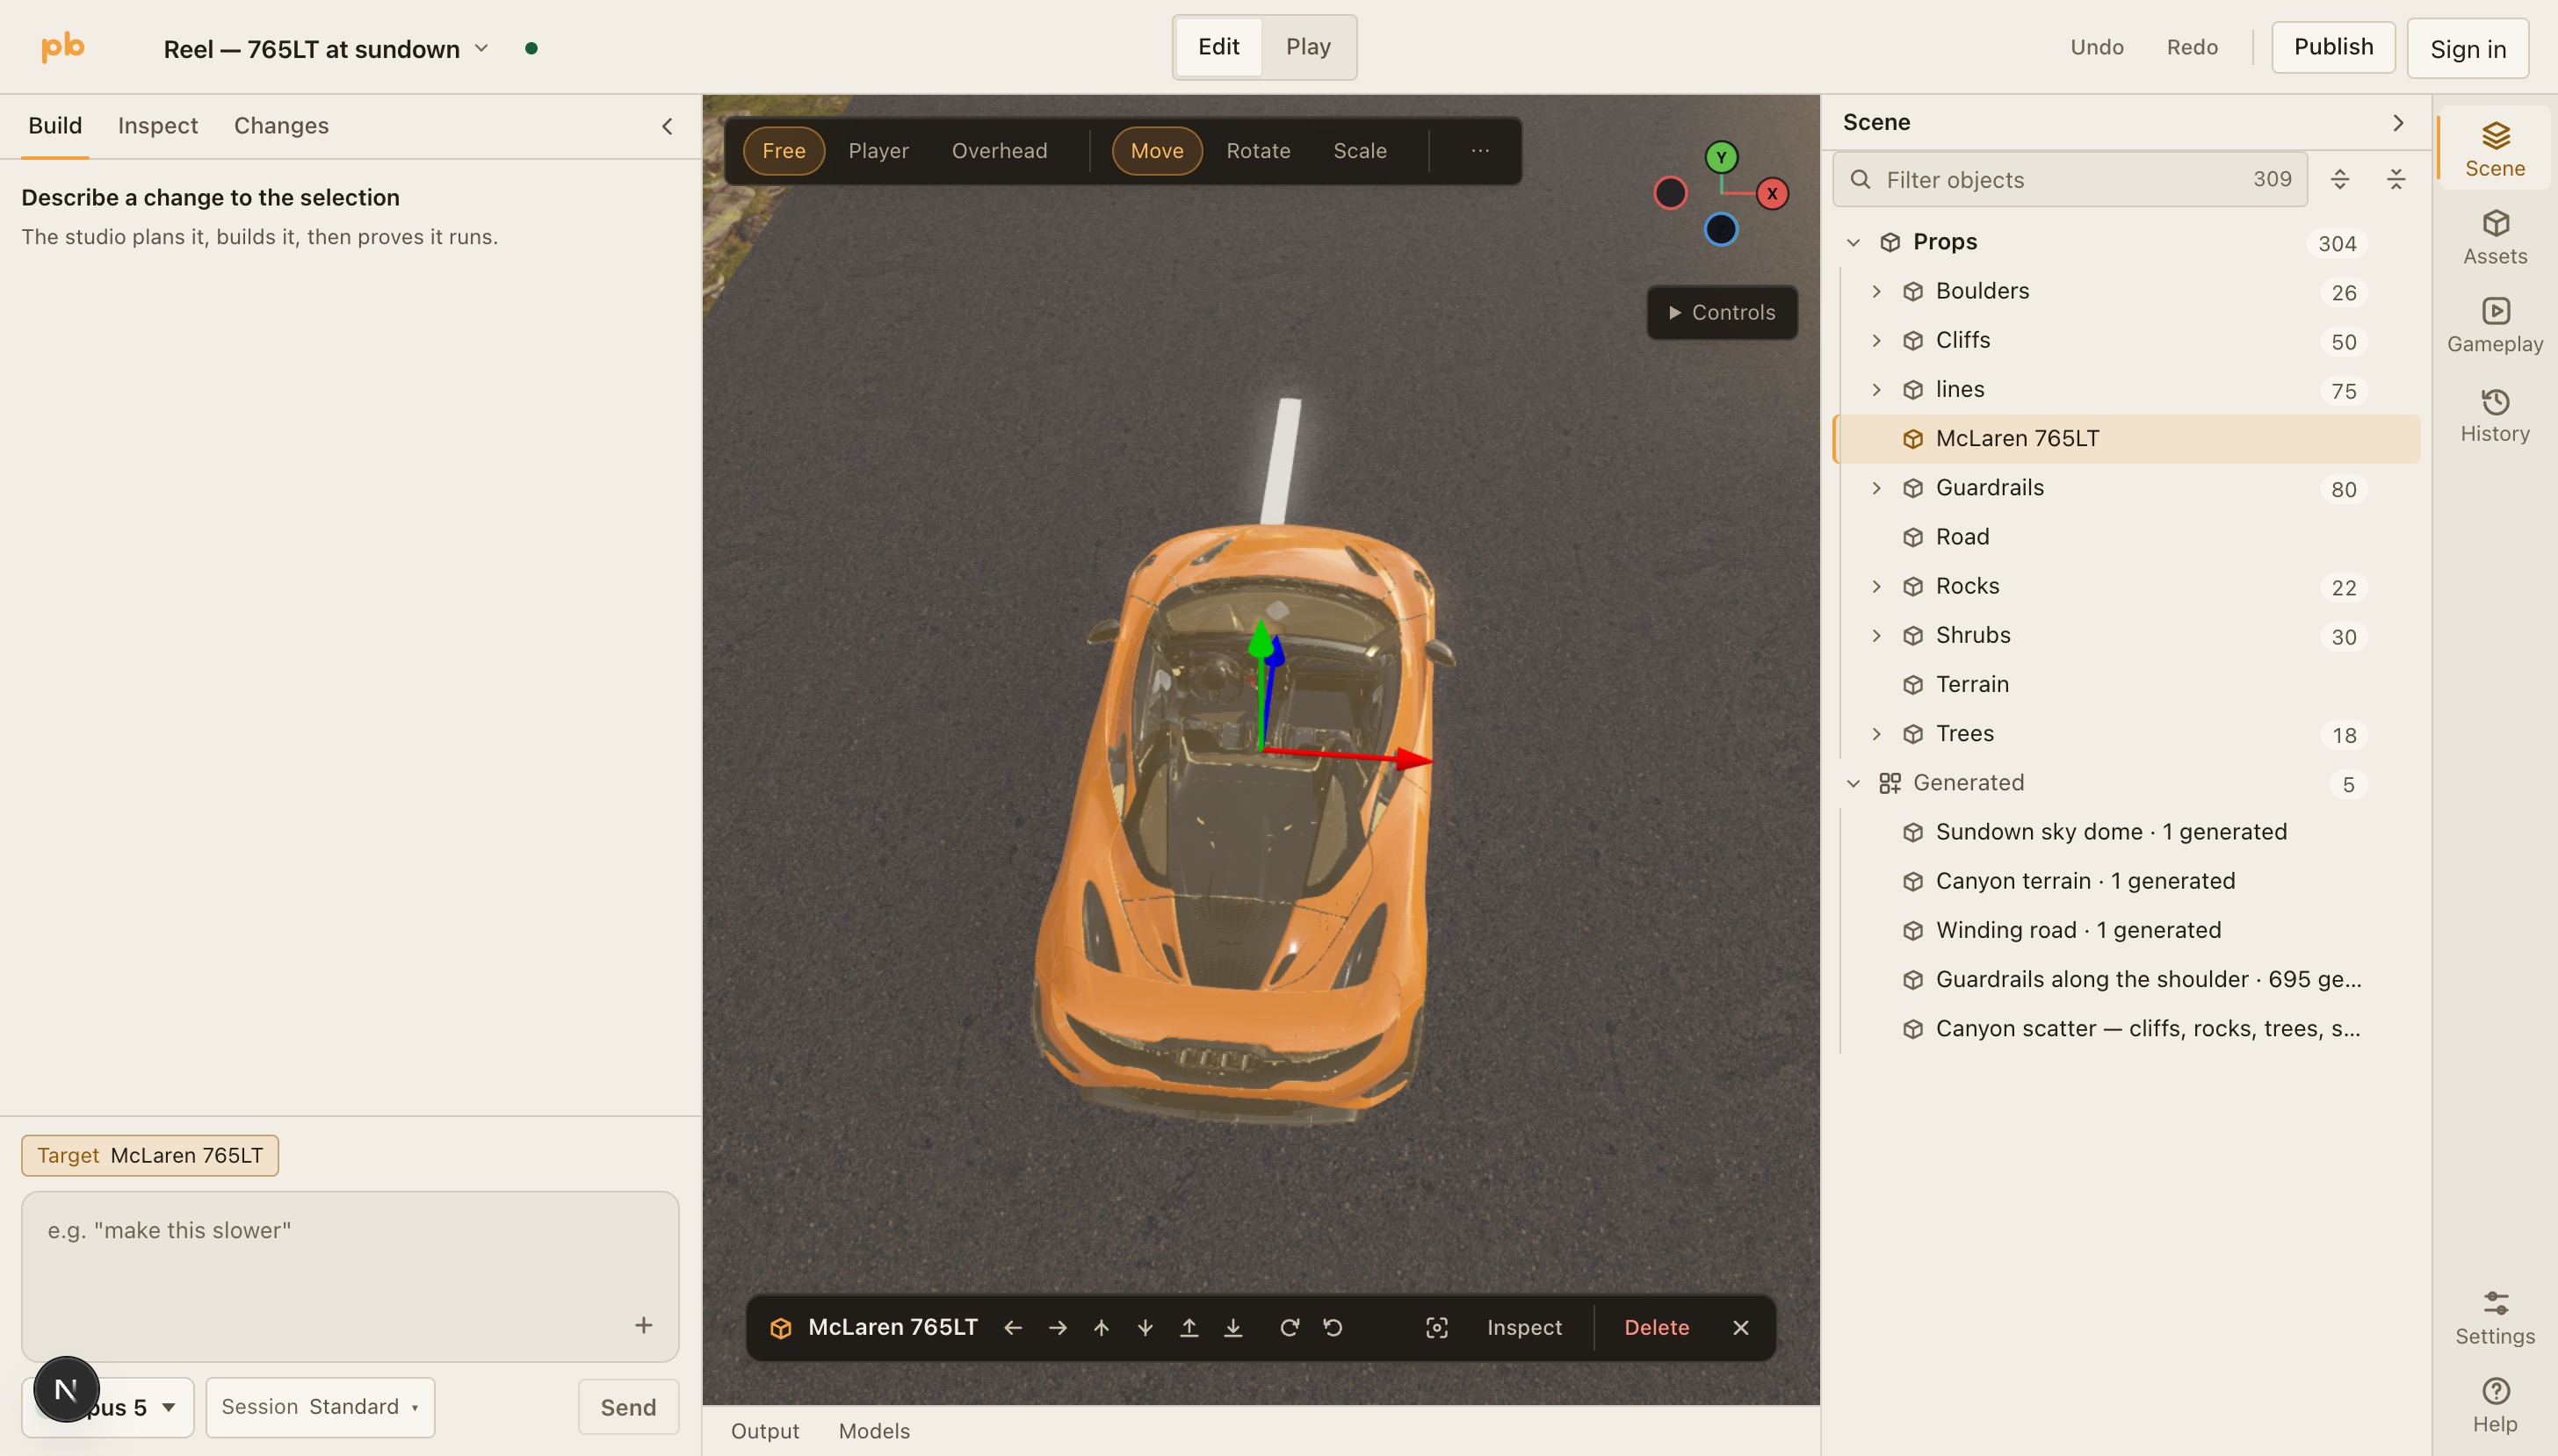Select the Rotate transform tool

(1258, 151)
